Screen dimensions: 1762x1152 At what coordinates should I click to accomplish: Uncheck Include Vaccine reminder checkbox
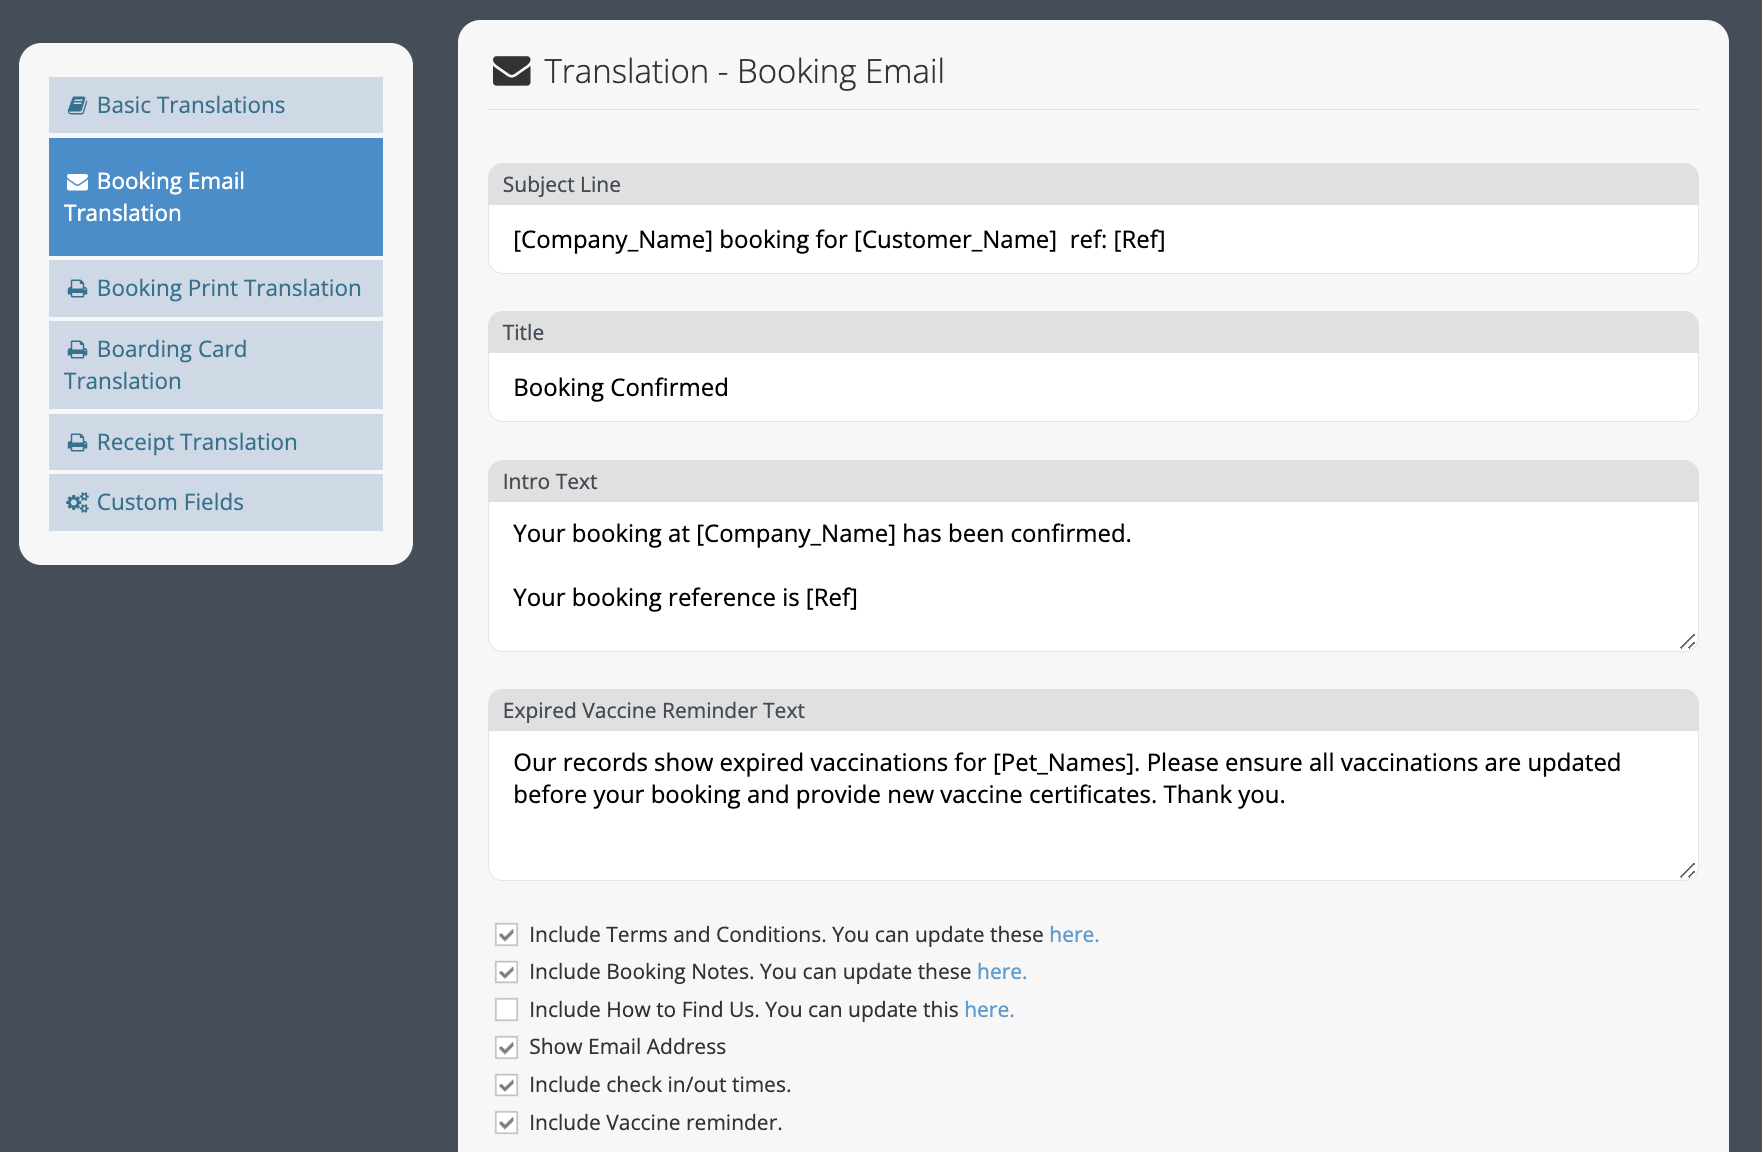coord(507,1123)
